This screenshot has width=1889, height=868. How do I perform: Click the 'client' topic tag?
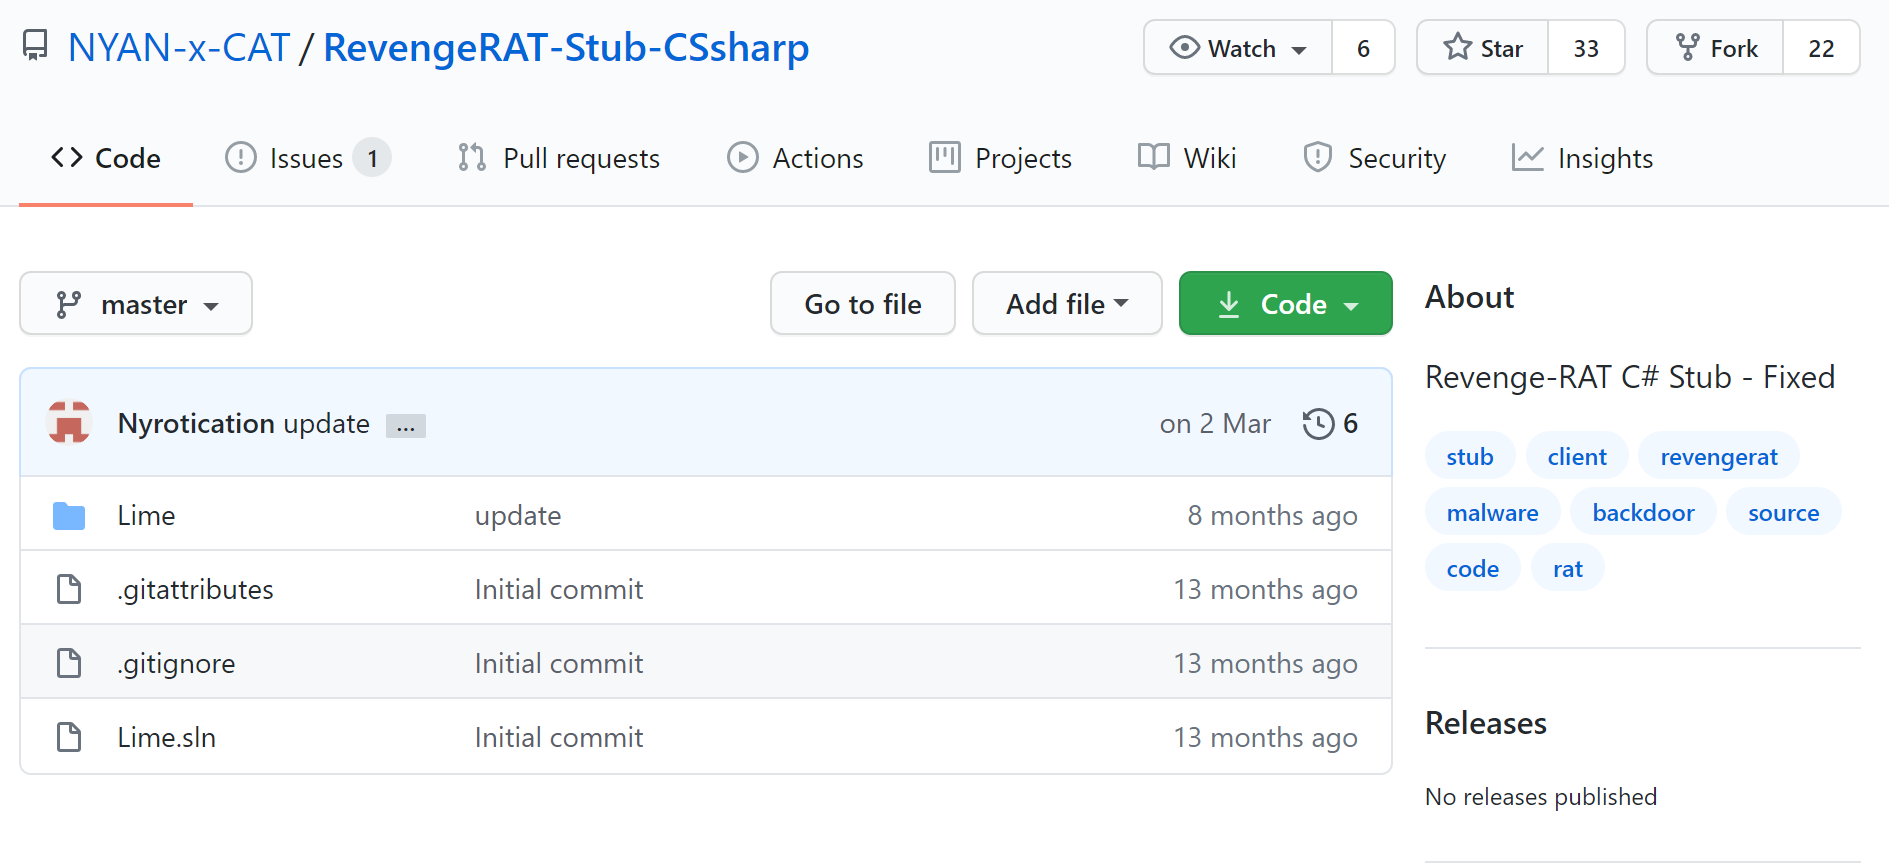click(1577, 457)
